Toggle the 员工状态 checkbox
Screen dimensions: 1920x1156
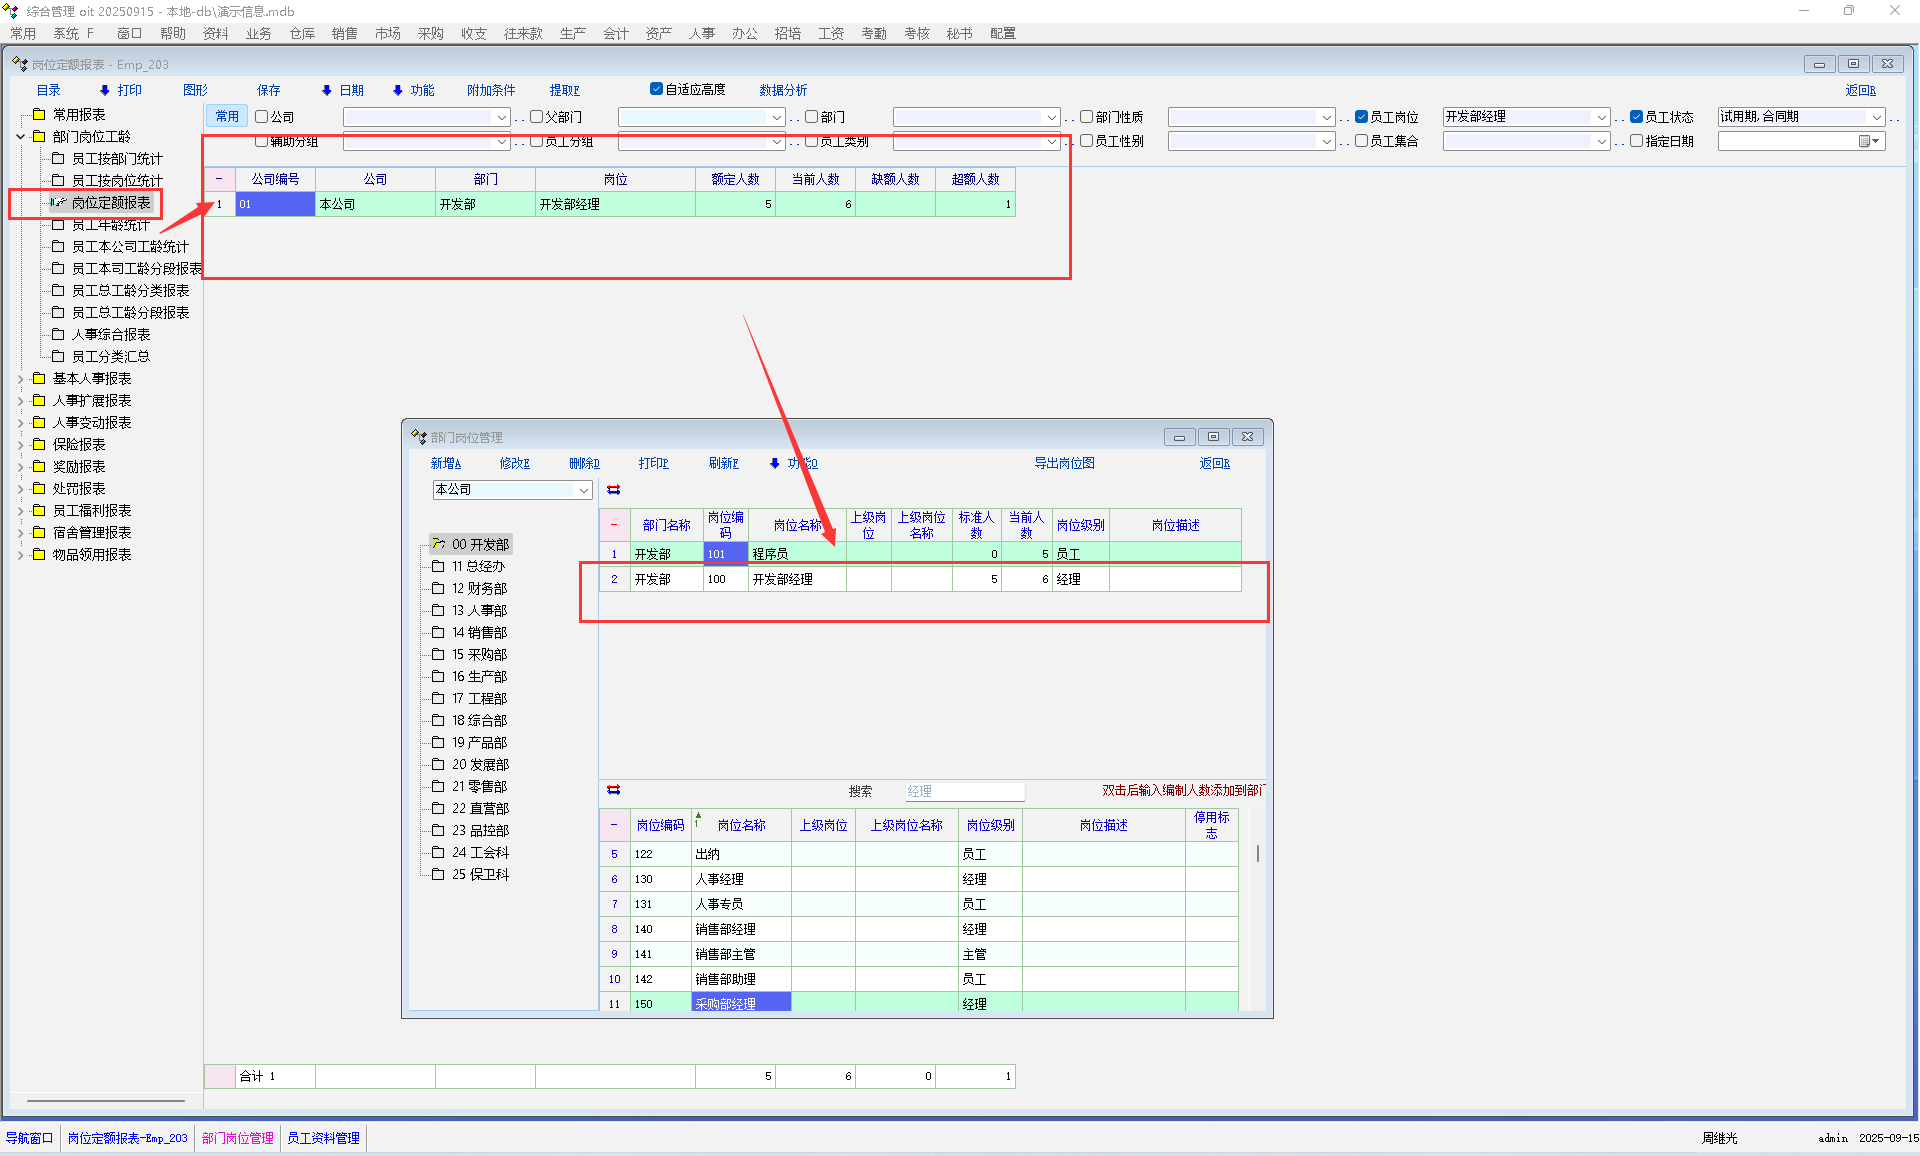click(x=1636, y=117)
